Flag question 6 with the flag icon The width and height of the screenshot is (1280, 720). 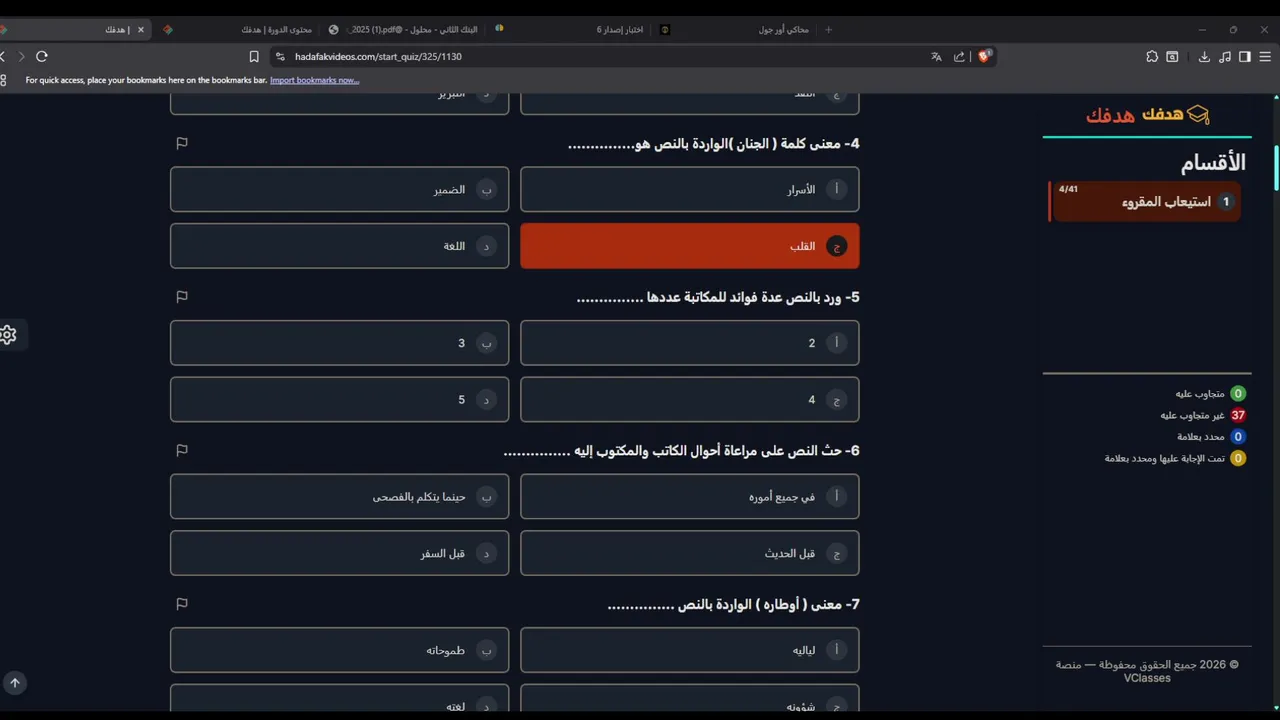pos(182,450)
